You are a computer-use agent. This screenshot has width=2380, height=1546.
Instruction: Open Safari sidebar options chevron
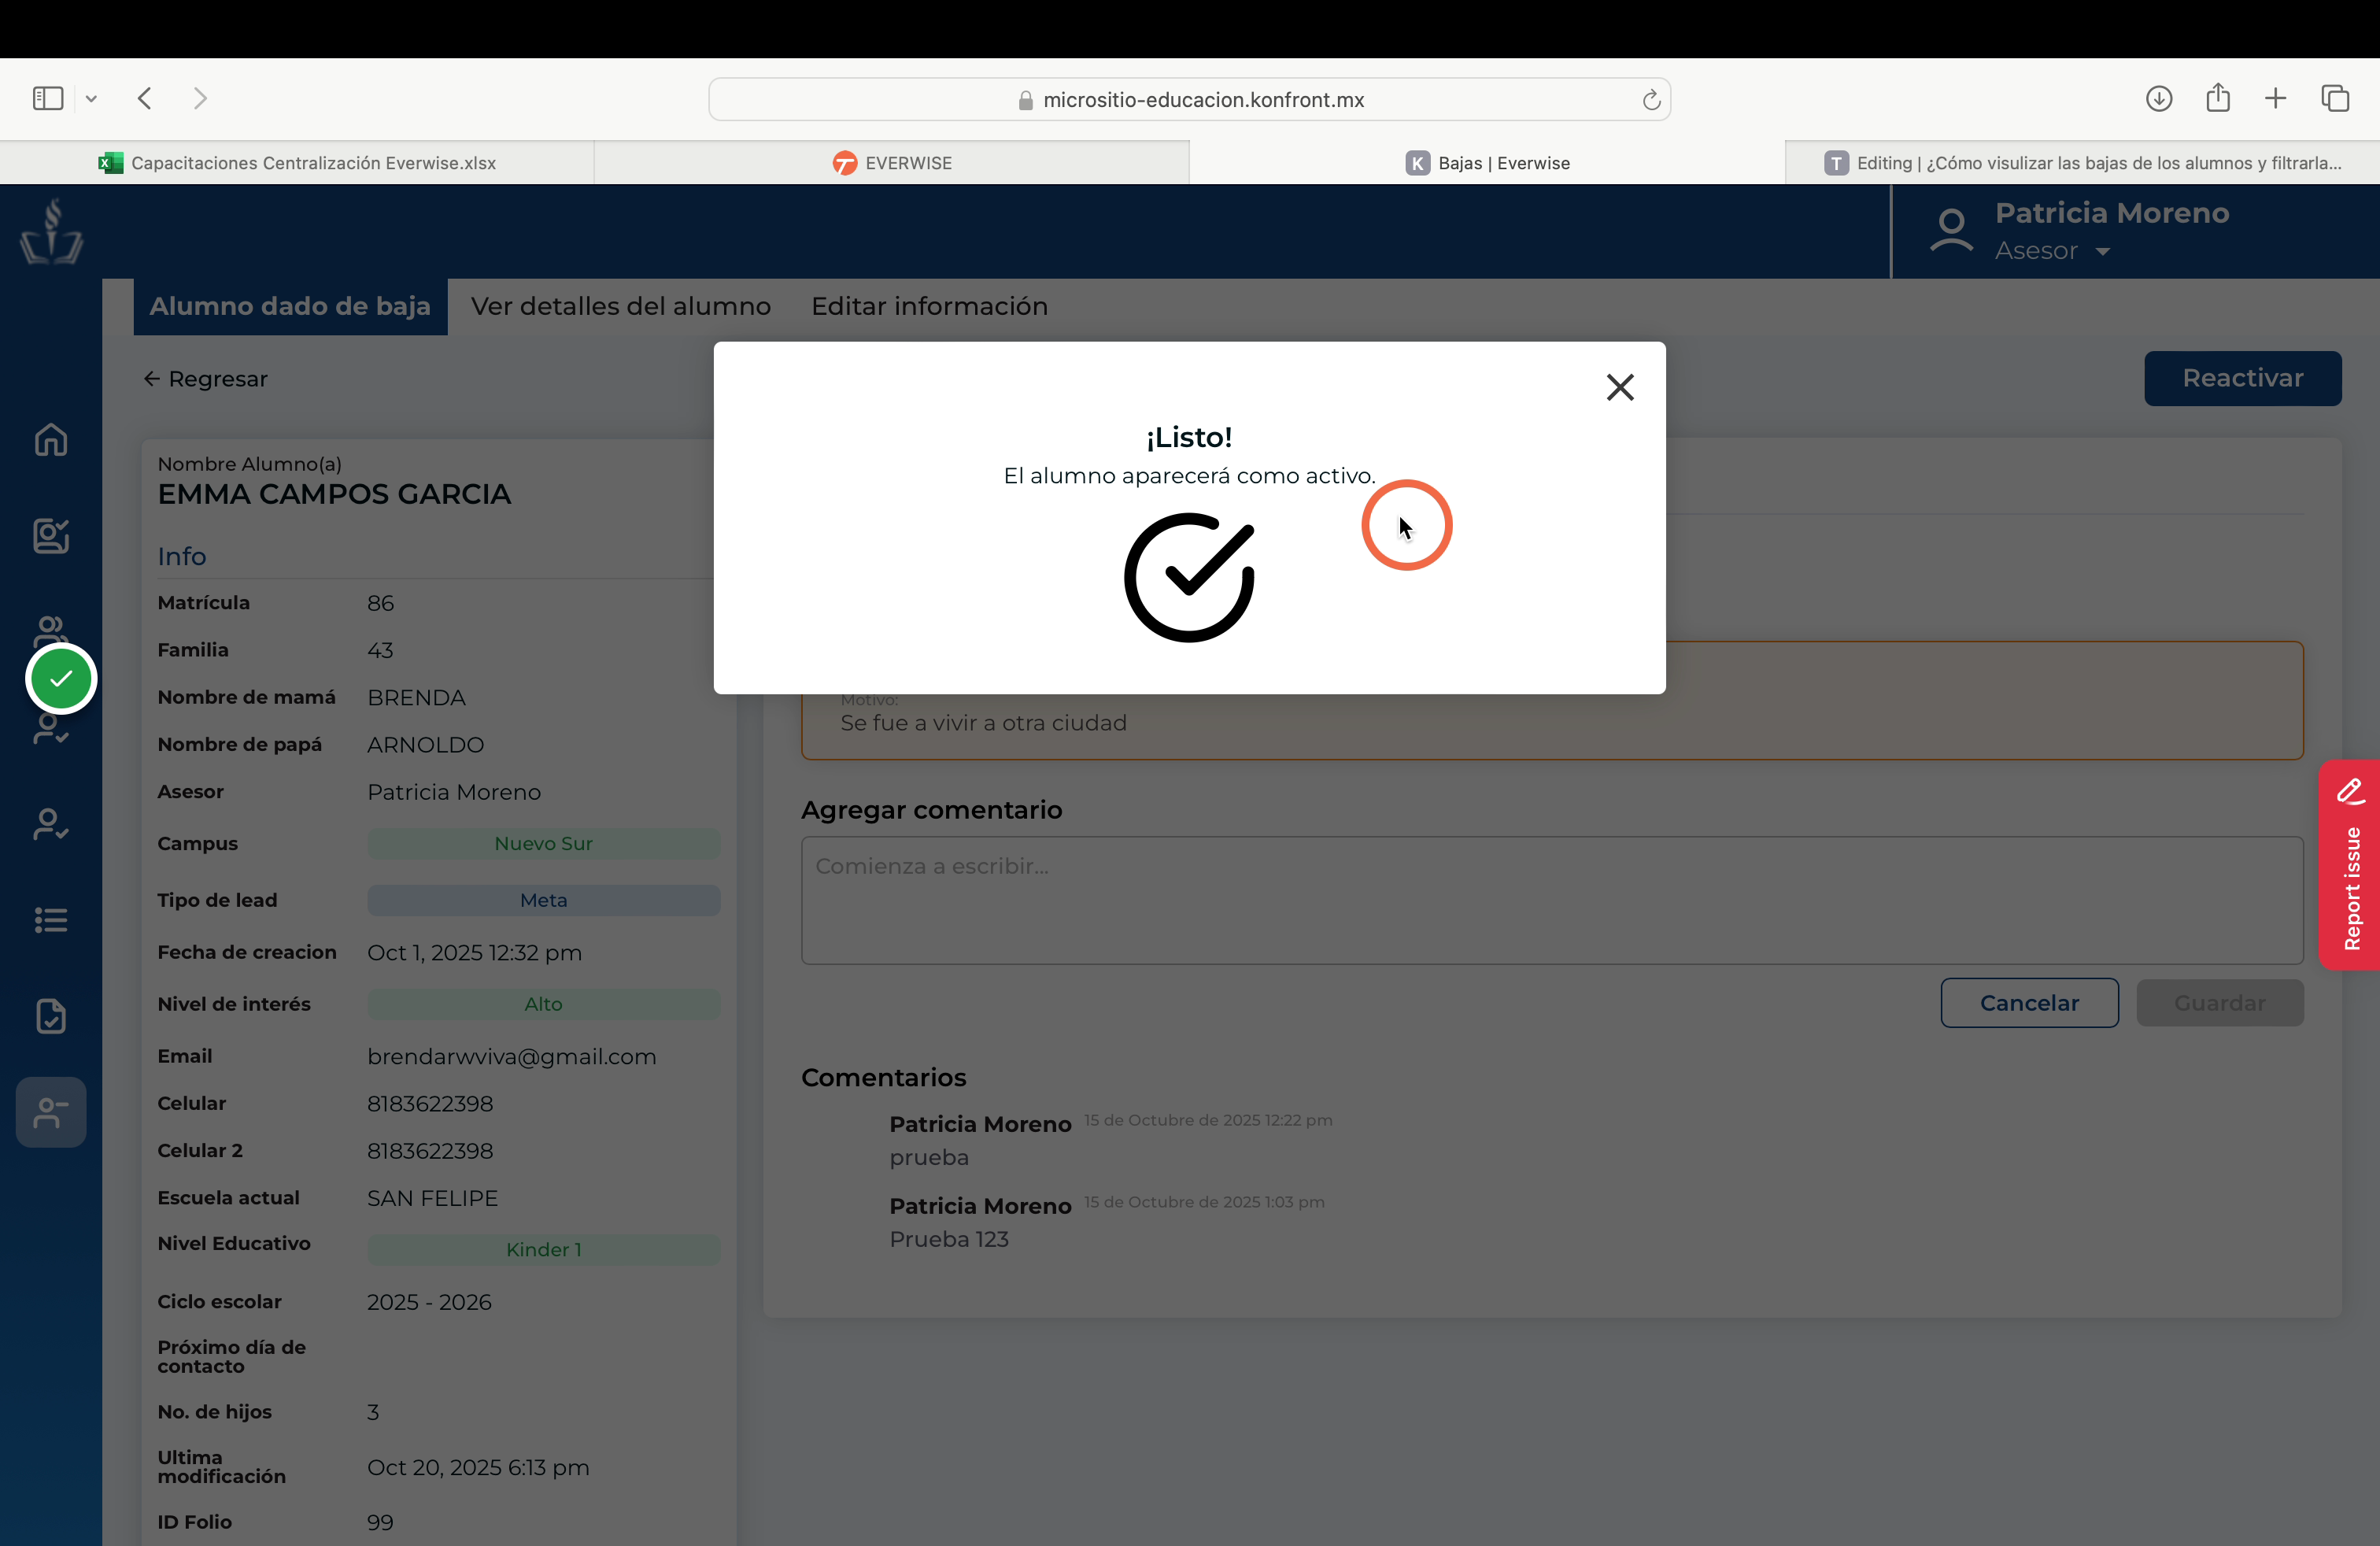pyautogui.click(x=91, y=98)
